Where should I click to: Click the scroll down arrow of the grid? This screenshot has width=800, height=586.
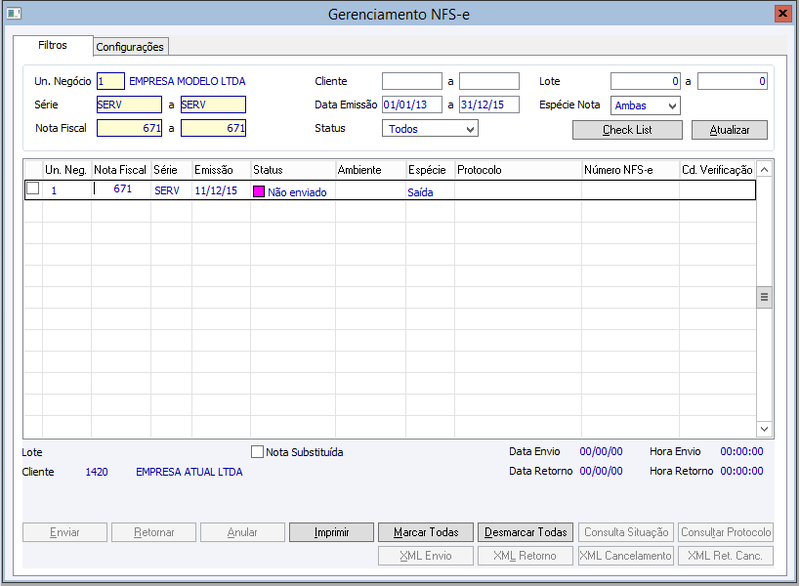tap(764, 429)
